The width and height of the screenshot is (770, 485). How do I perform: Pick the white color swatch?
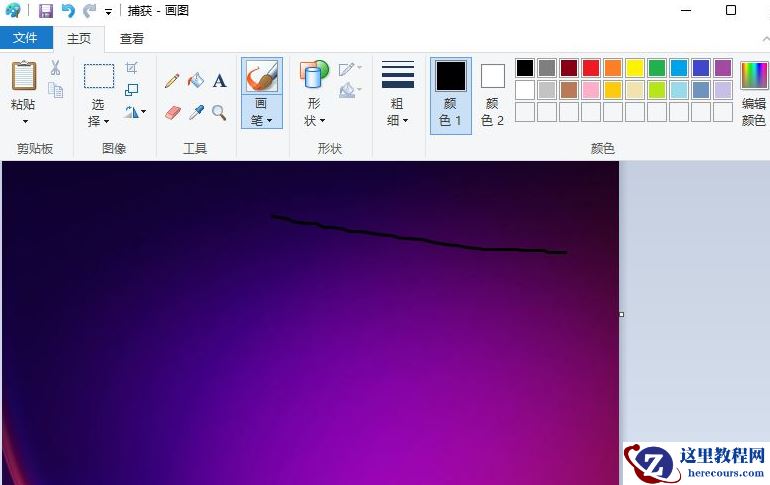[x=524, y=90]
